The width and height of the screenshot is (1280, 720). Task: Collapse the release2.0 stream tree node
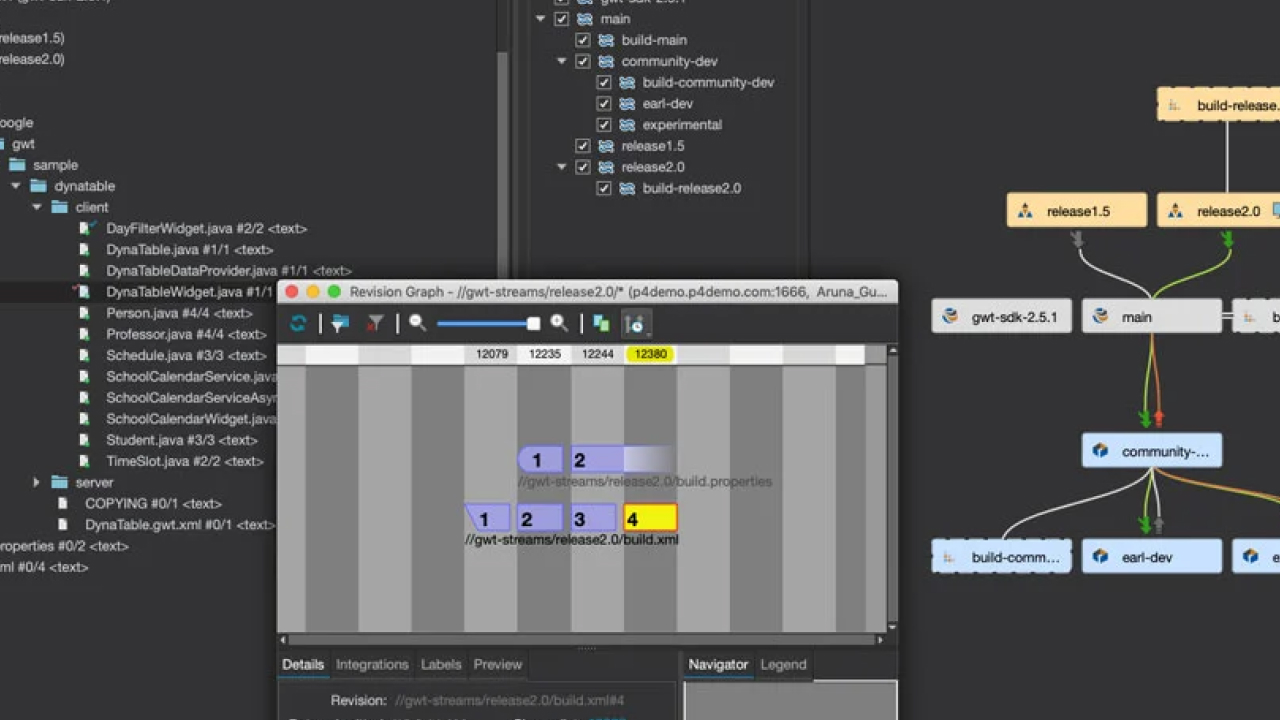click(562, 167)
